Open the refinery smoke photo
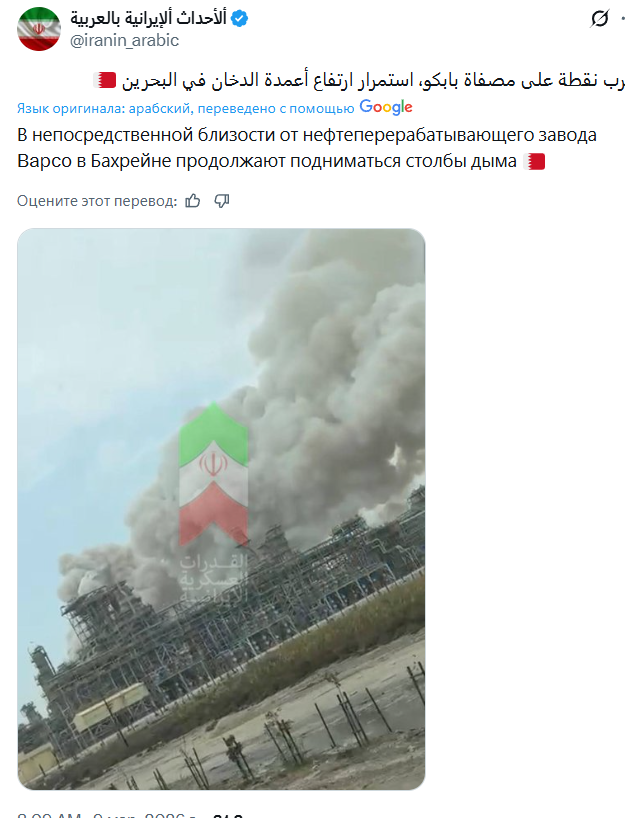The height and width of the screenshot is (818, 625). point(221,509)
